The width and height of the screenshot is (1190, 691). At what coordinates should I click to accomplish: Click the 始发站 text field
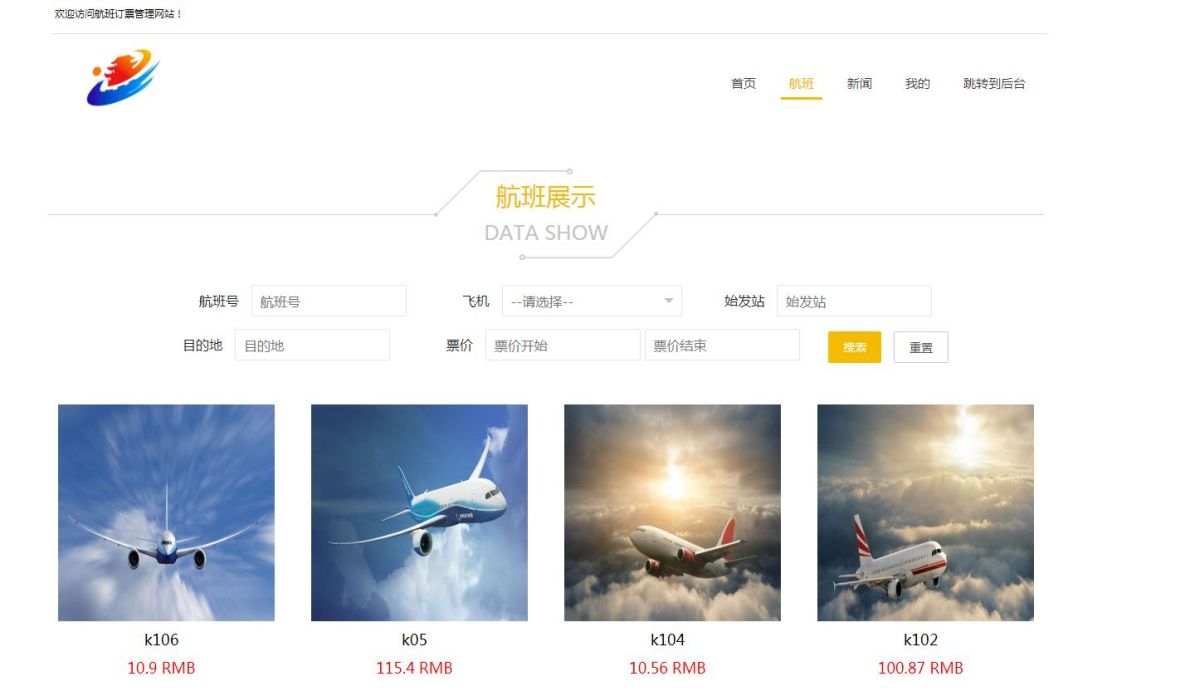click(x=854, y=301)
